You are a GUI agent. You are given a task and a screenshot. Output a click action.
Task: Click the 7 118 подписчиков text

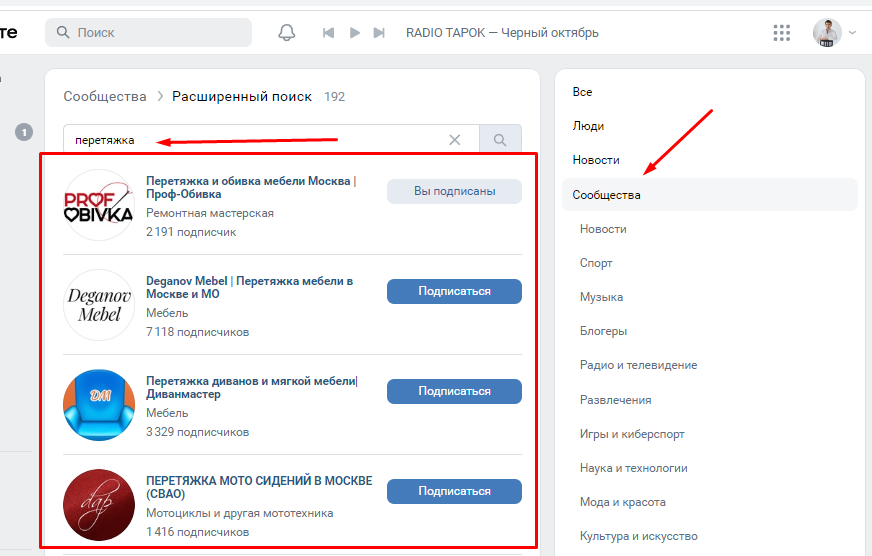(x=197, y=332)
